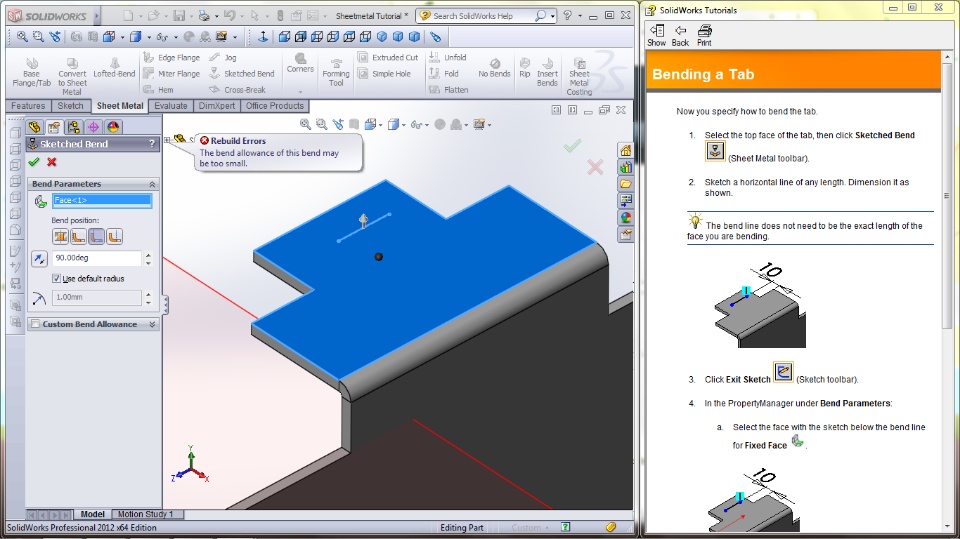Select the Model tab
Image resolution: width=960 pixels, height=539 pixels.
92,514
